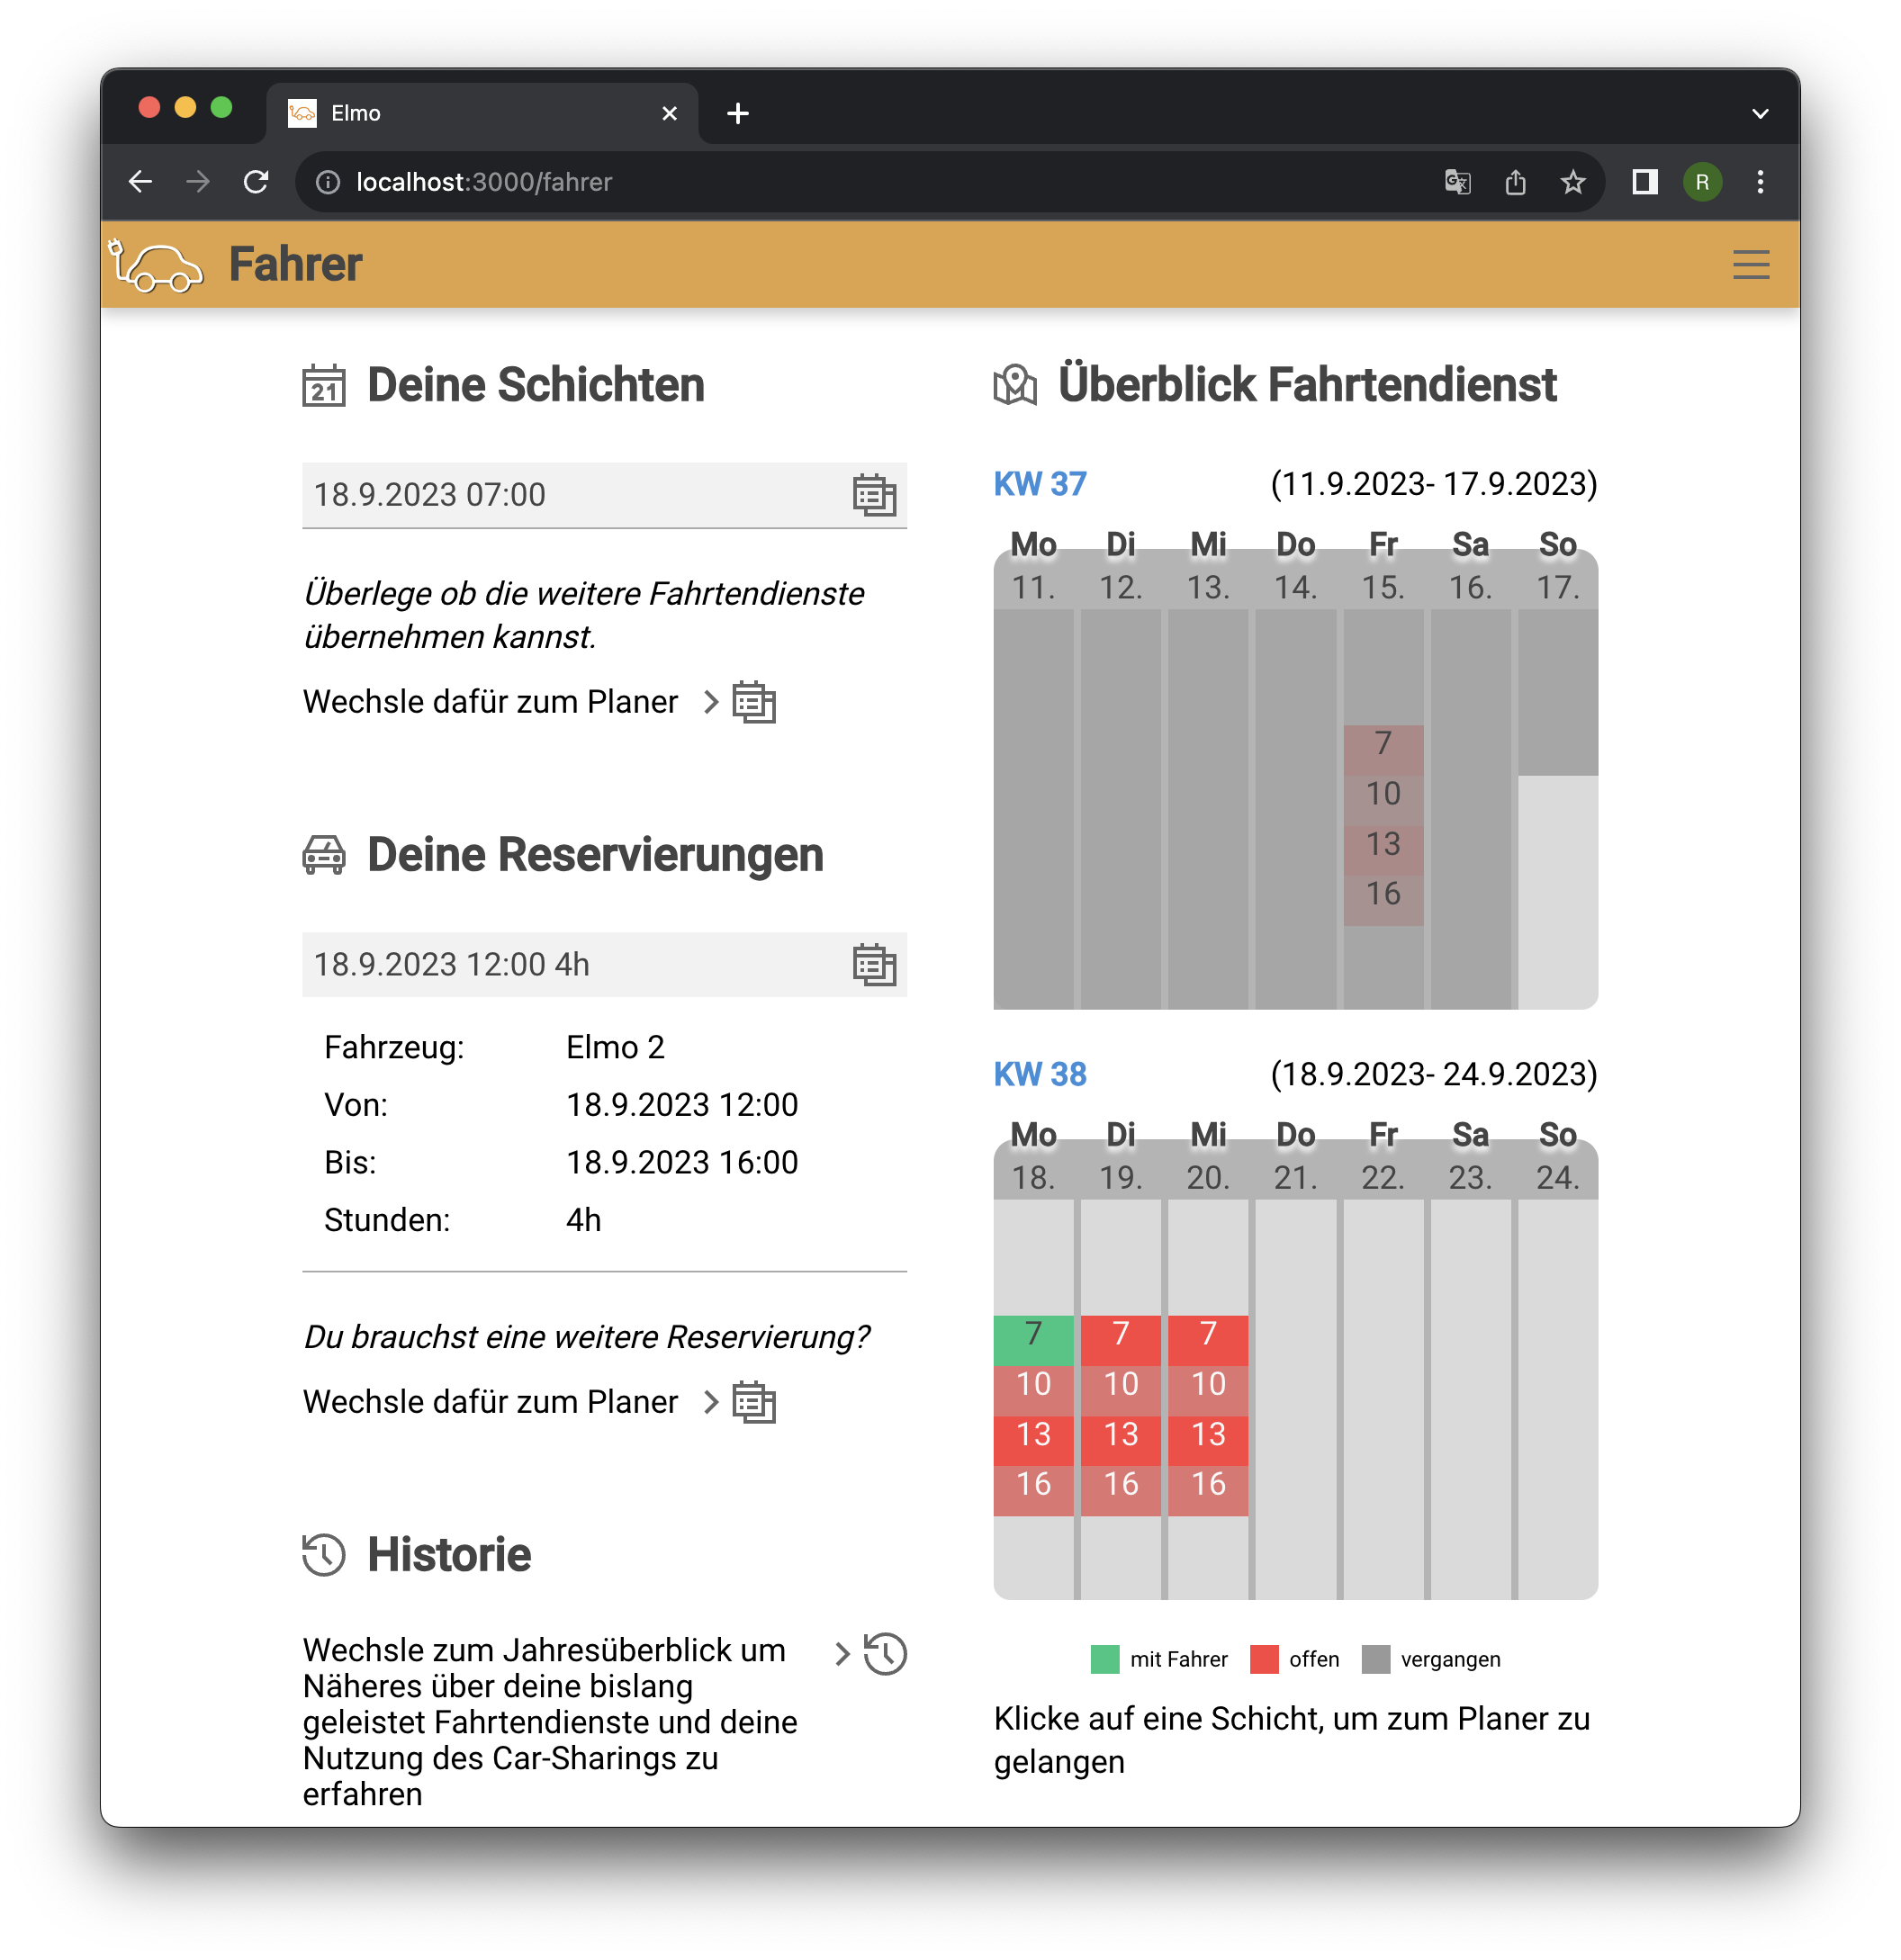Open a new browser tab
1901x1960 pixels.
[738, 114]
